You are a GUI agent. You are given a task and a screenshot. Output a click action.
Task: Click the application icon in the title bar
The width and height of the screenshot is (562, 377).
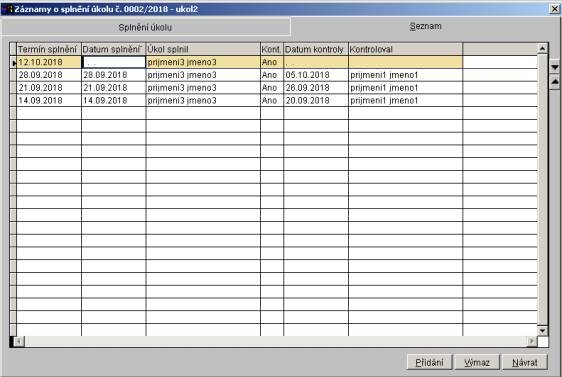[x=7, y=9]
